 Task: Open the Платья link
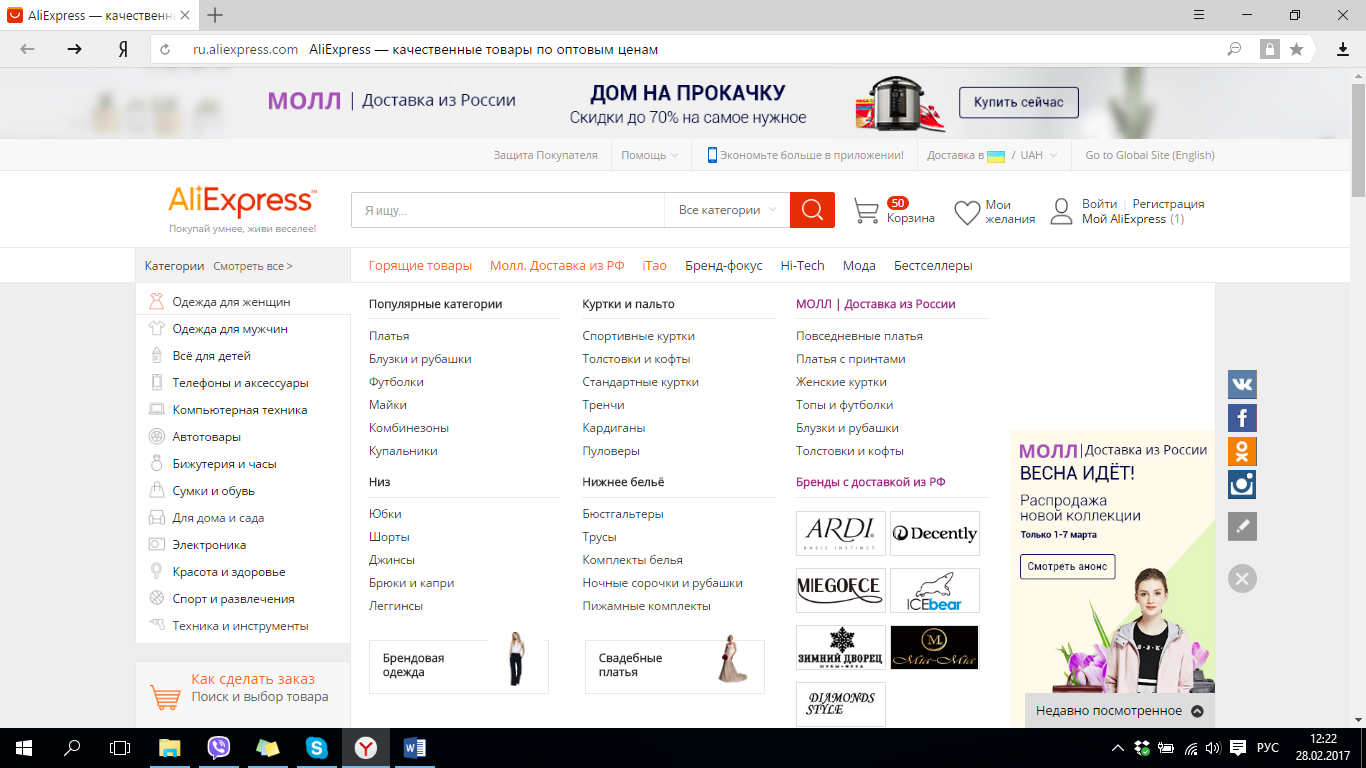[x=389, y=336]
